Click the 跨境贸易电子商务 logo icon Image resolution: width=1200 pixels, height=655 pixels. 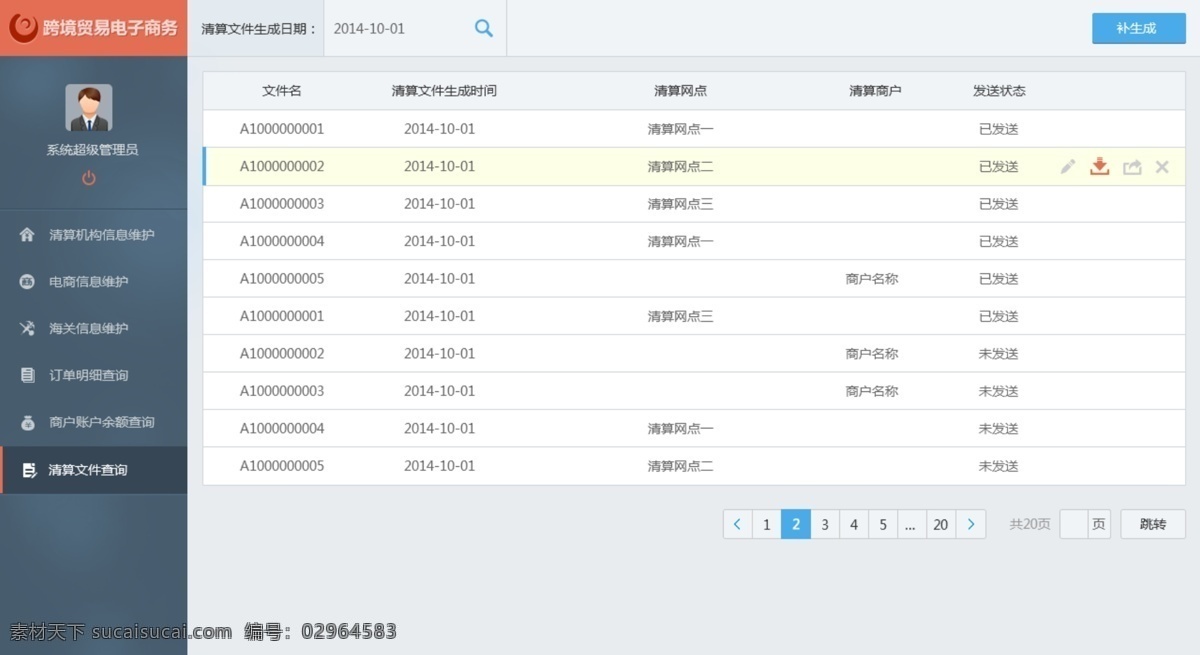(x=23, y=28)
